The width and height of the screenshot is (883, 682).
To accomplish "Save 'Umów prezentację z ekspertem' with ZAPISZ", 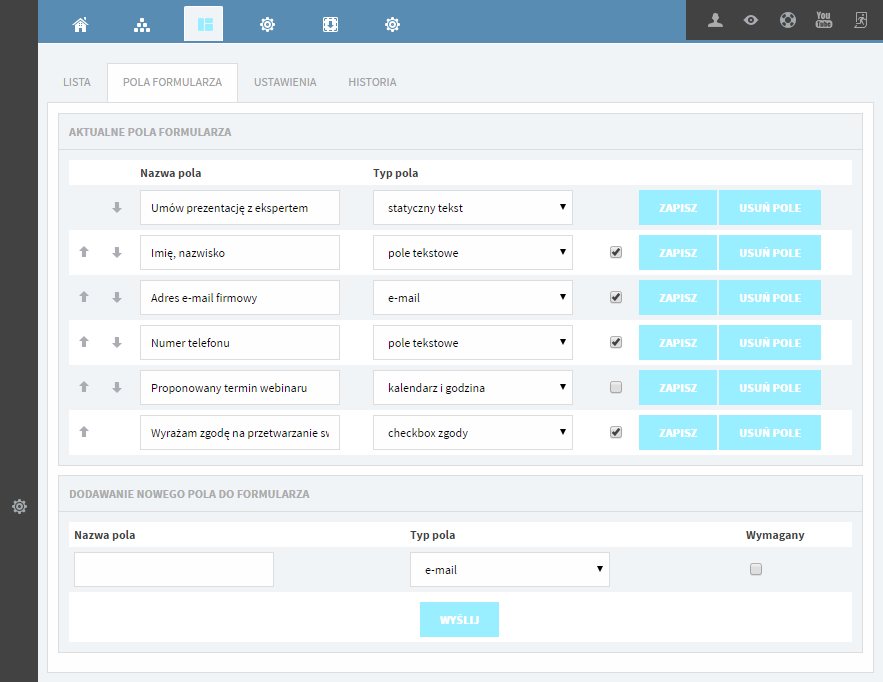I will 677,207.
